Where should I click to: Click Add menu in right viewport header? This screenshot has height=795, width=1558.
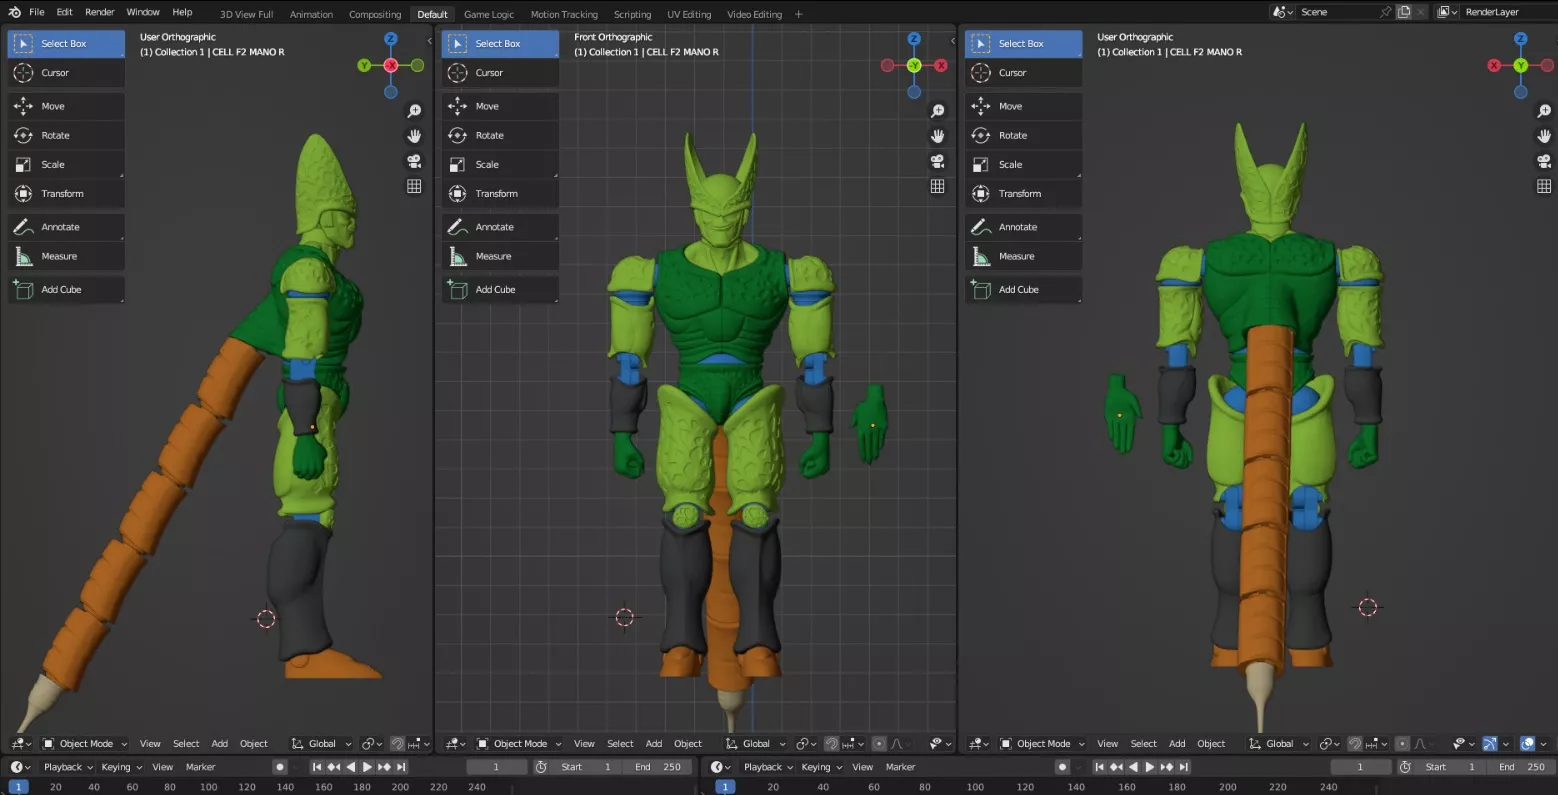point(1177,743)
